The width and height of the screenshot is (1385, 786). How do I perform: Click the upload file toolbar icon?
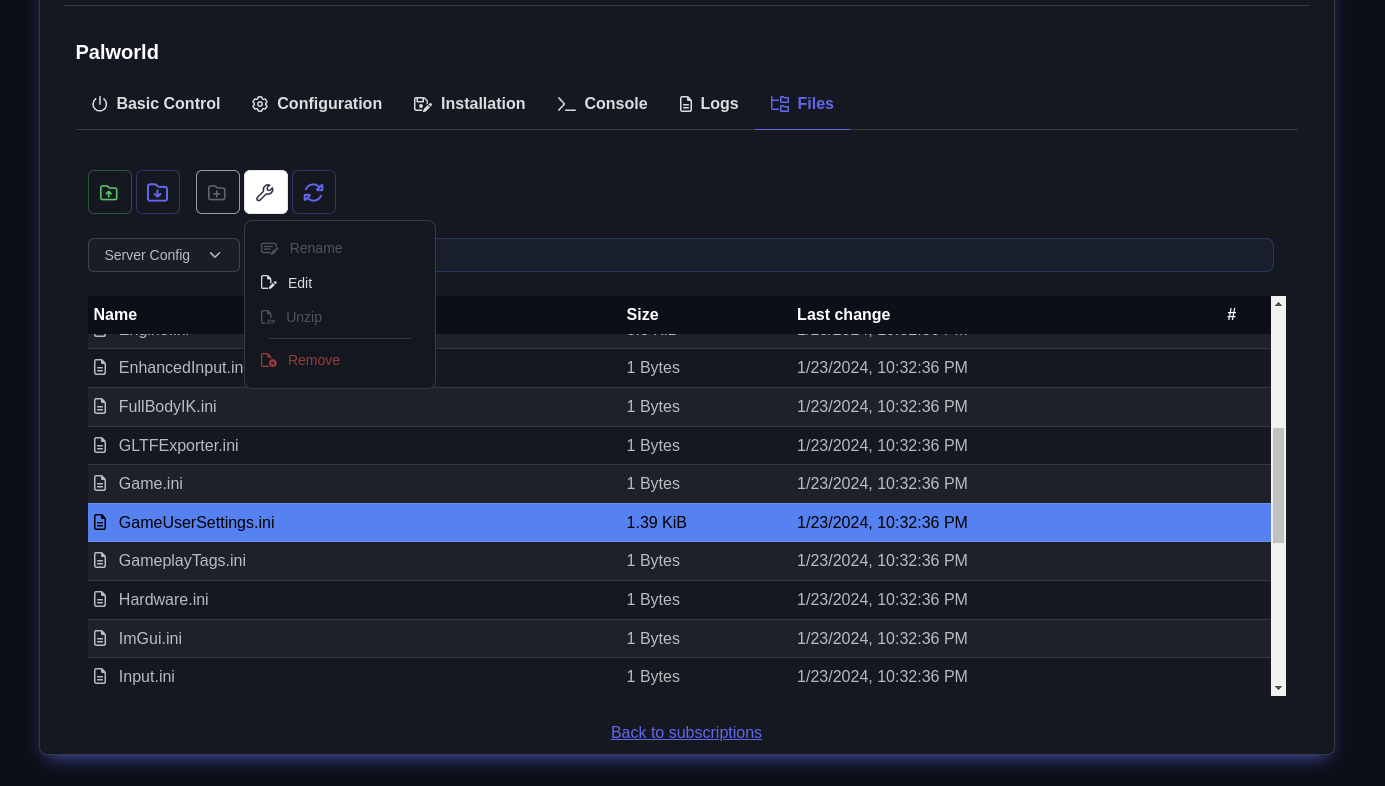[x=110, y=192]
